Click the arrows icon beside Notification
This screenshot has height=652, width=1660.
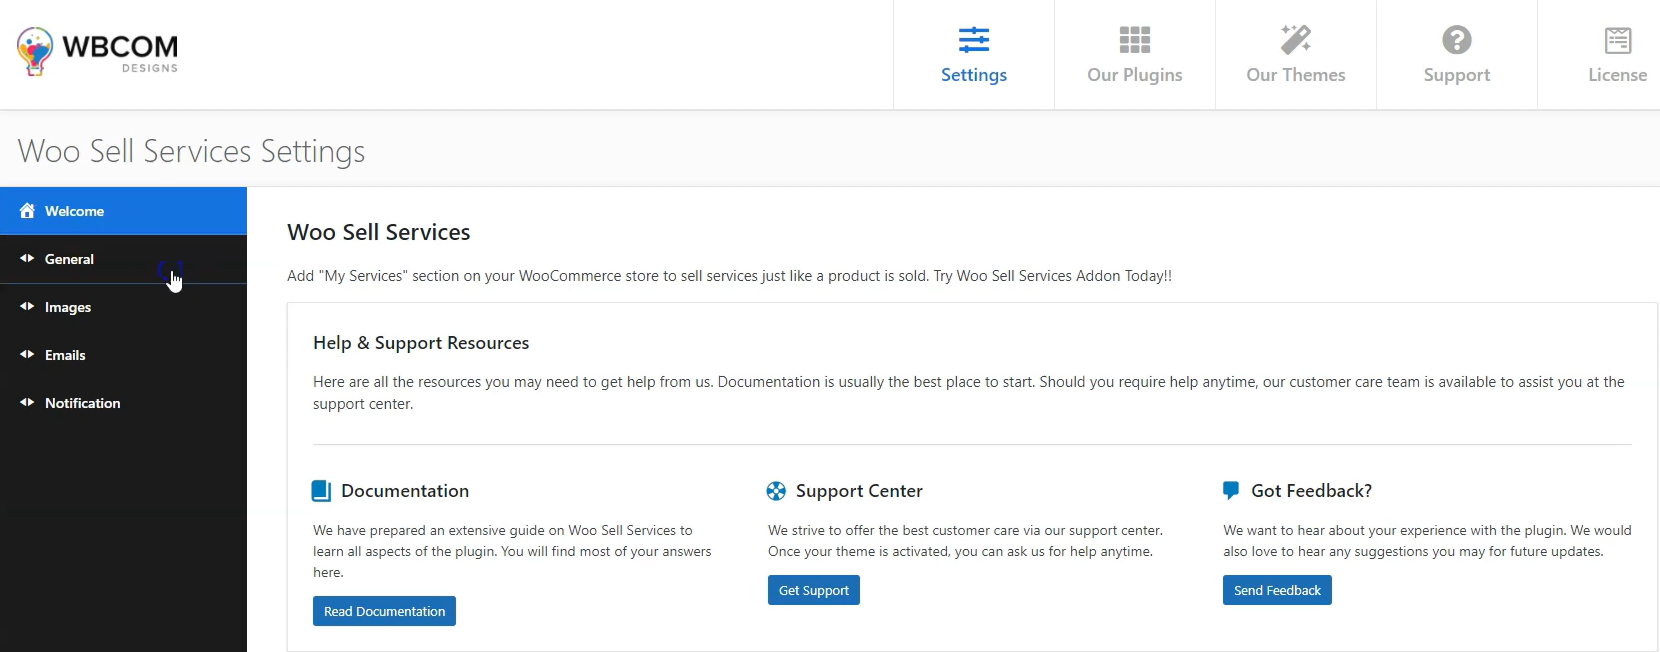[27, 402]
